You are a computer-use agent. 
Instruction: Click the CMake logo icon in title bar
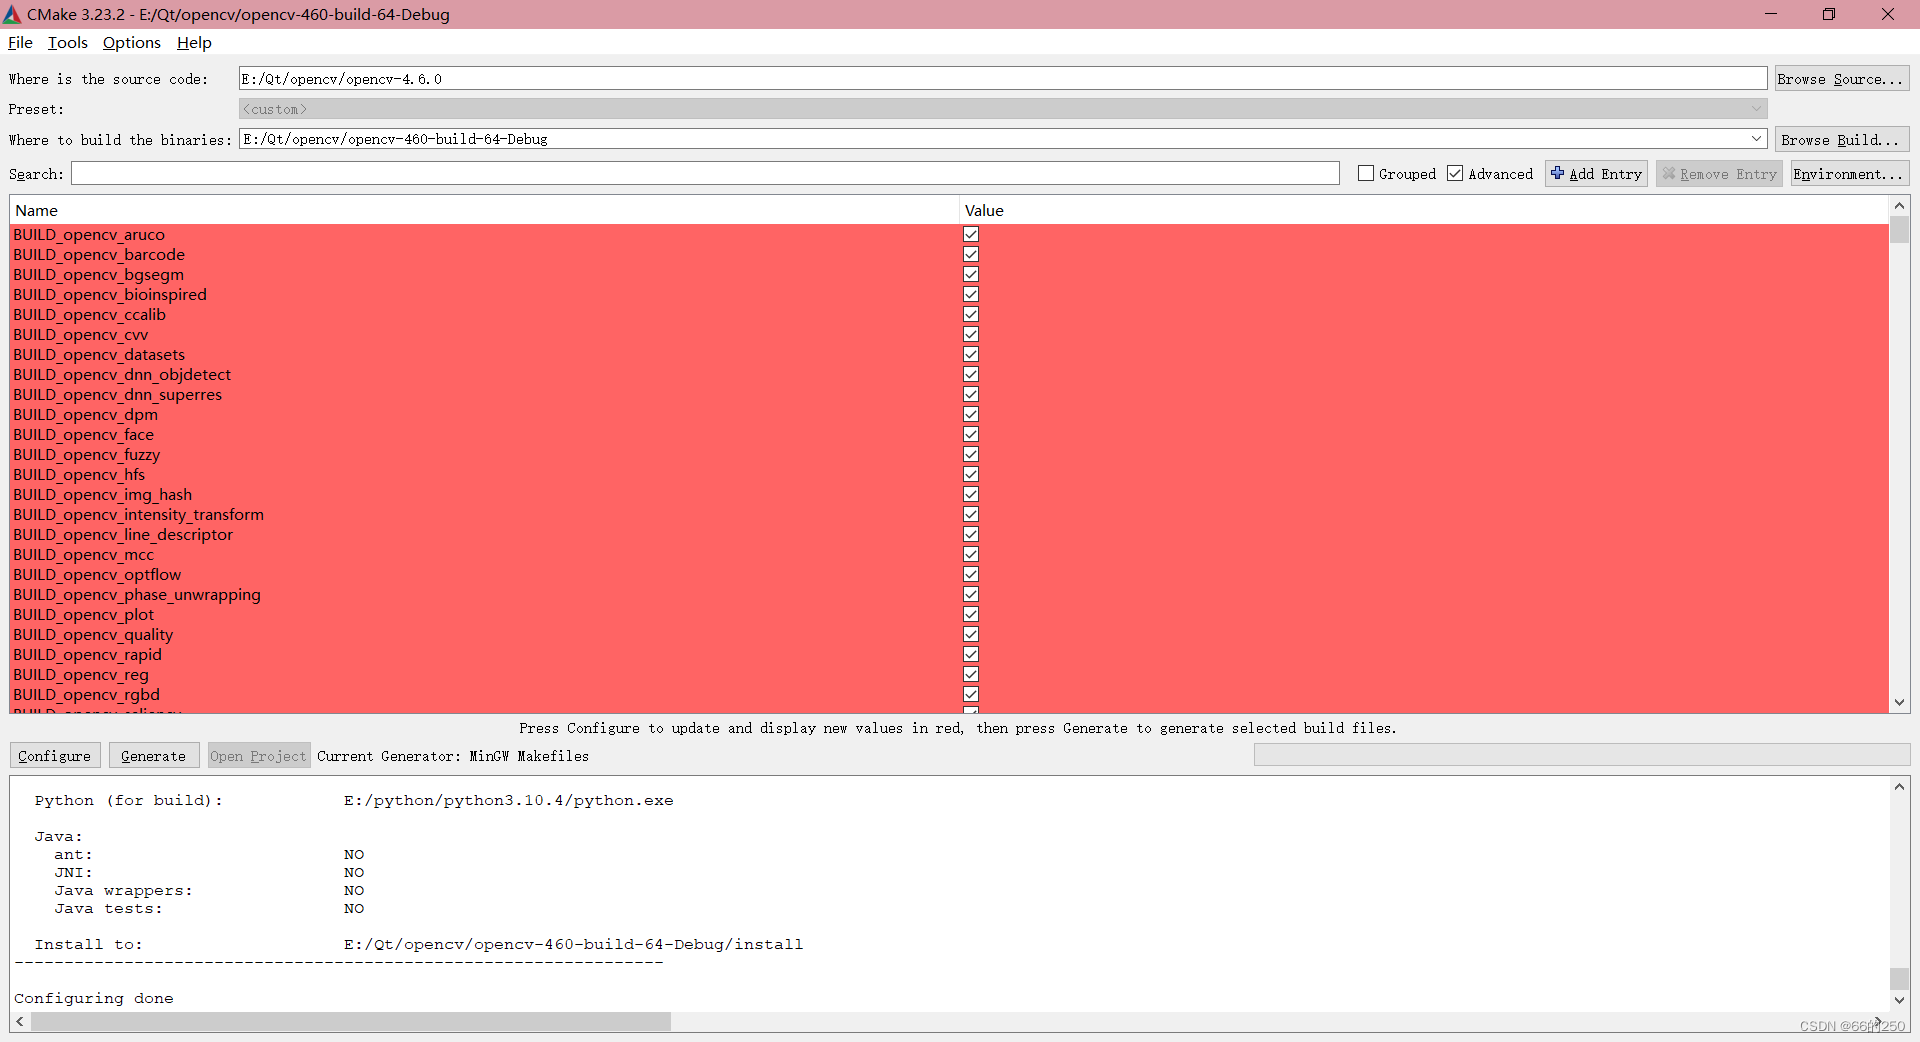coord(12,14)
